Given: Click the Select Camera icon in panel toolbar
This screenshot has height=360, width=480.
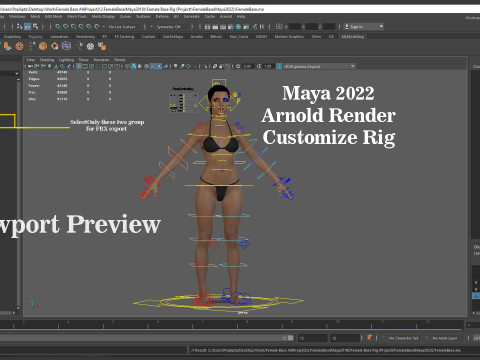Looking at the screenshot, I should pyautogui.click(x=29, y=66).
